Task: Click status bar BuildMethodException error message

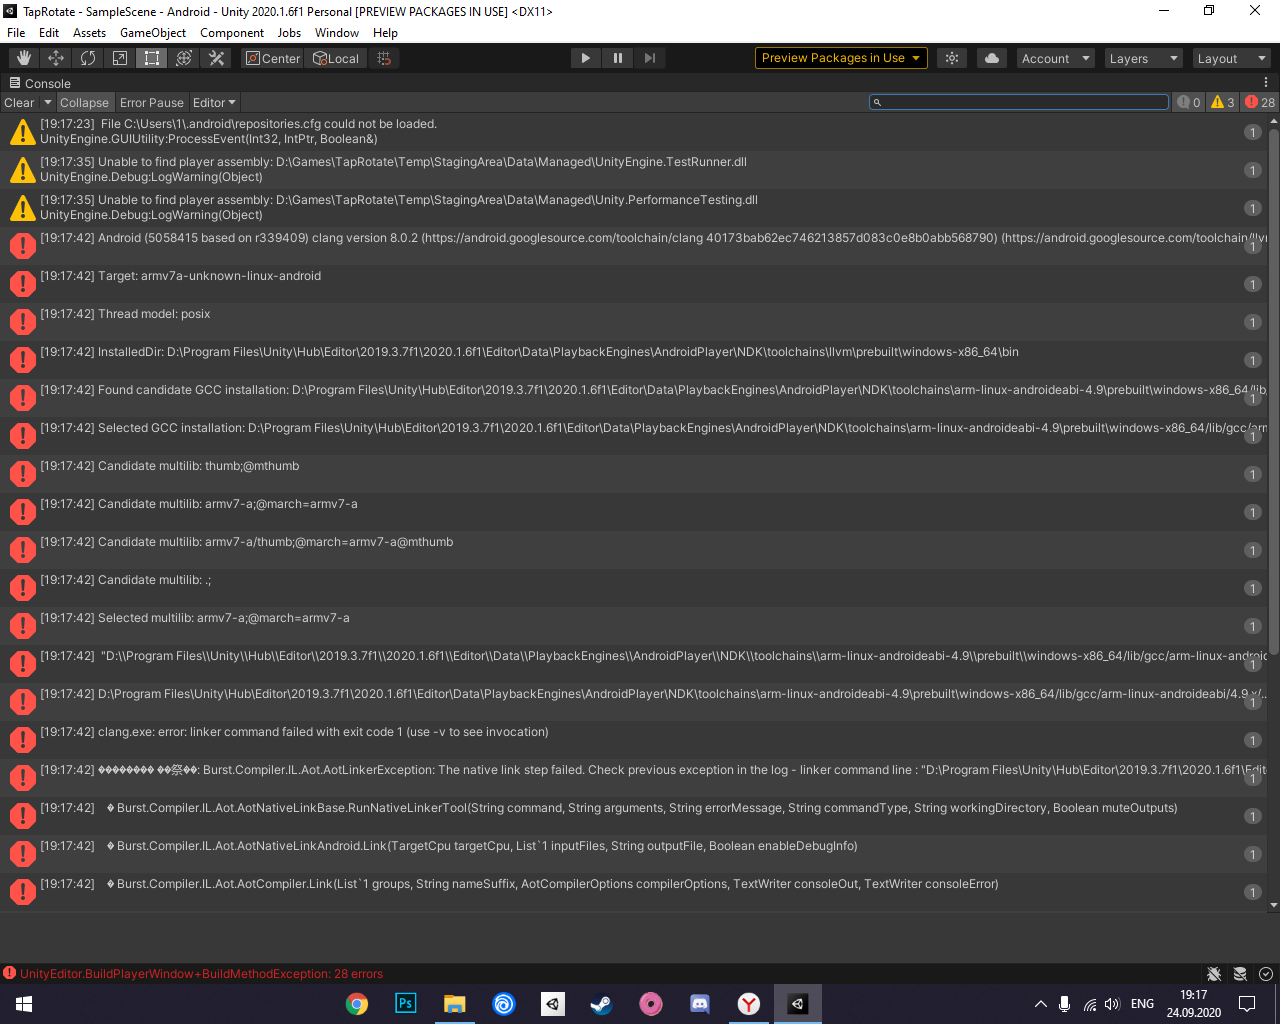Action: click(x=201, y=974)
